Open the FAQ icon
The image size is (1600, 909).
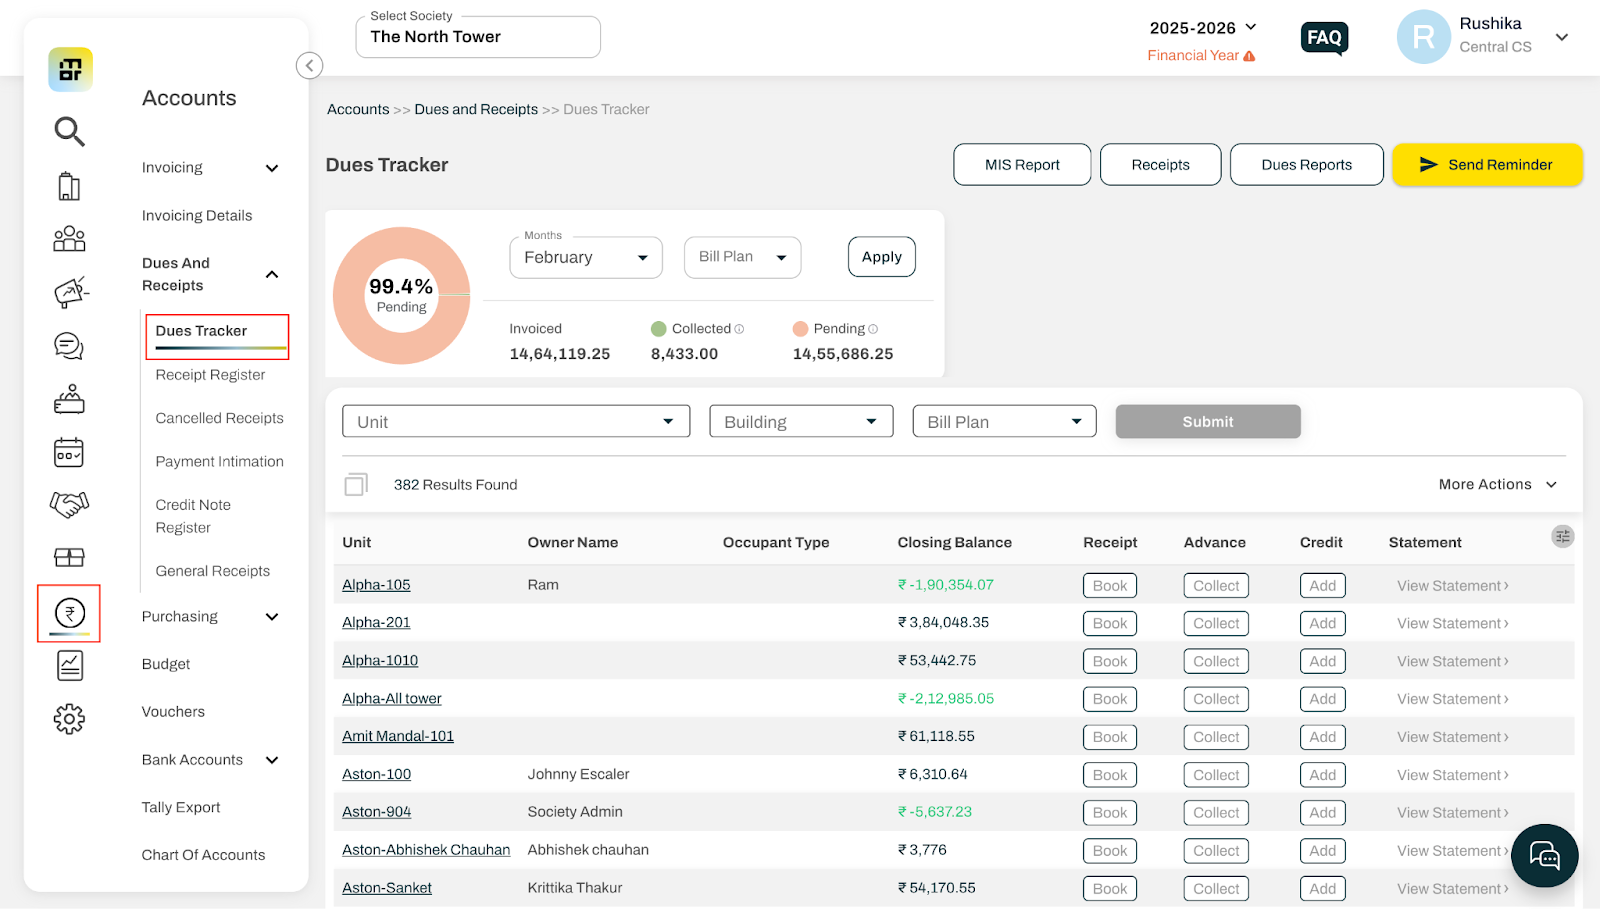[1324, 38]
